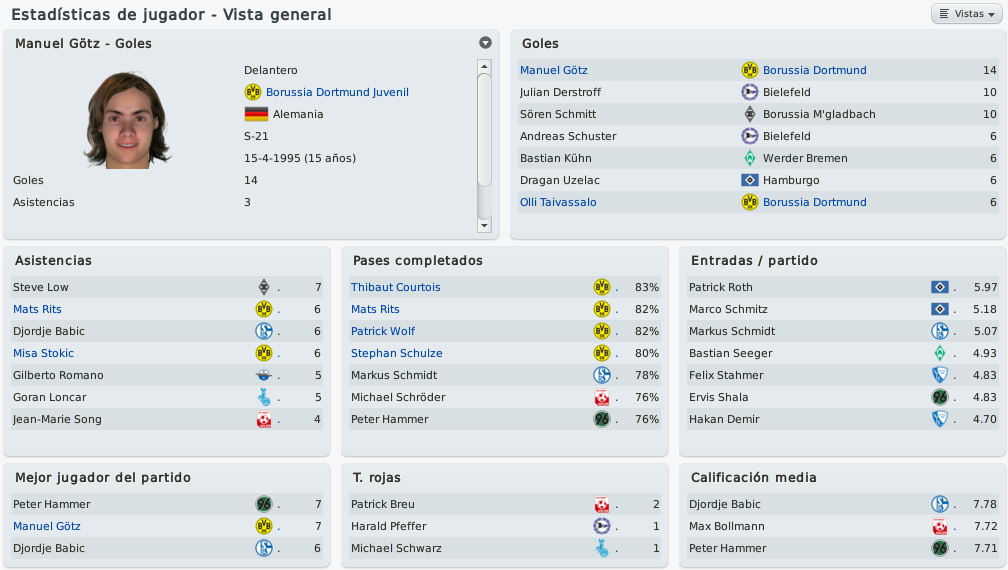Click the scroll down arrow in player info panel
This screenshot has height=570, width=1008.
(x=485, y=226)
